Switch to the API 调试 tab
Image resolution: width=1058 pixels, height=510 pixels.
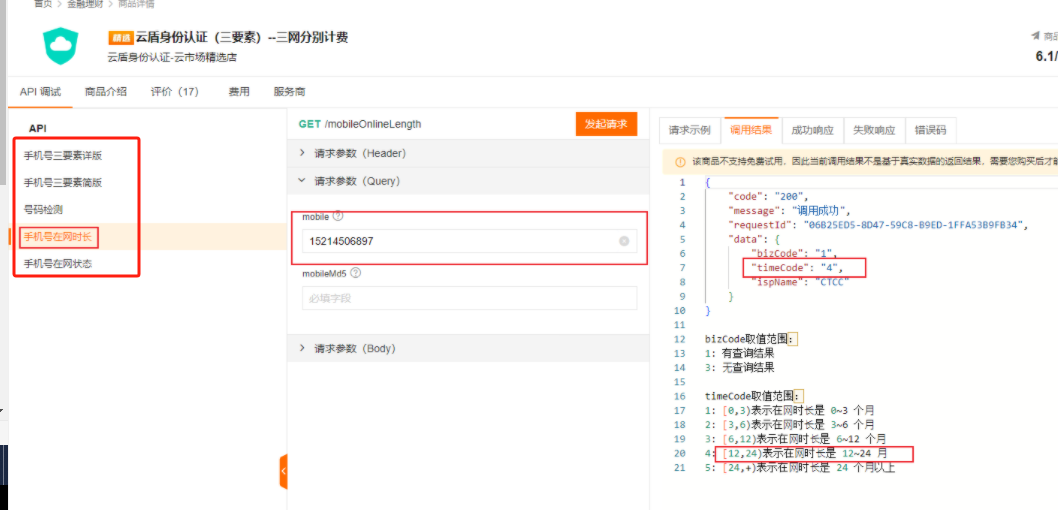click(x=40, y=92)
